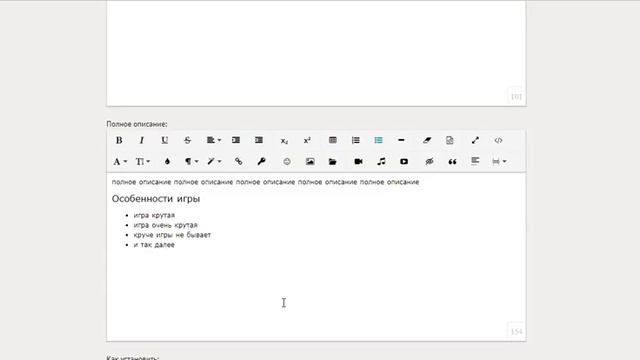Click the first line 'полное описание' text
The width and height of the screenshot is (640, 360).
pos(265,182)
